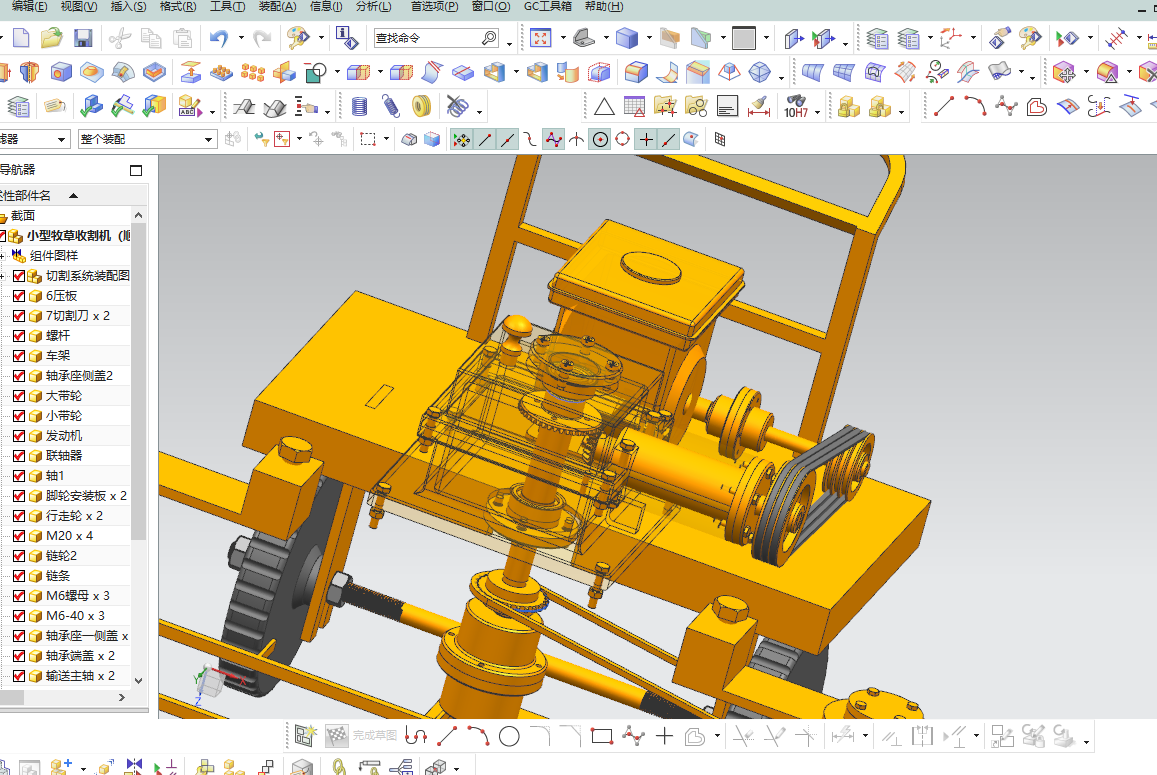Uncheck the 7切割刀 x 2 checkbox
Screen dimensions: 1157x775
coord(19,316)
